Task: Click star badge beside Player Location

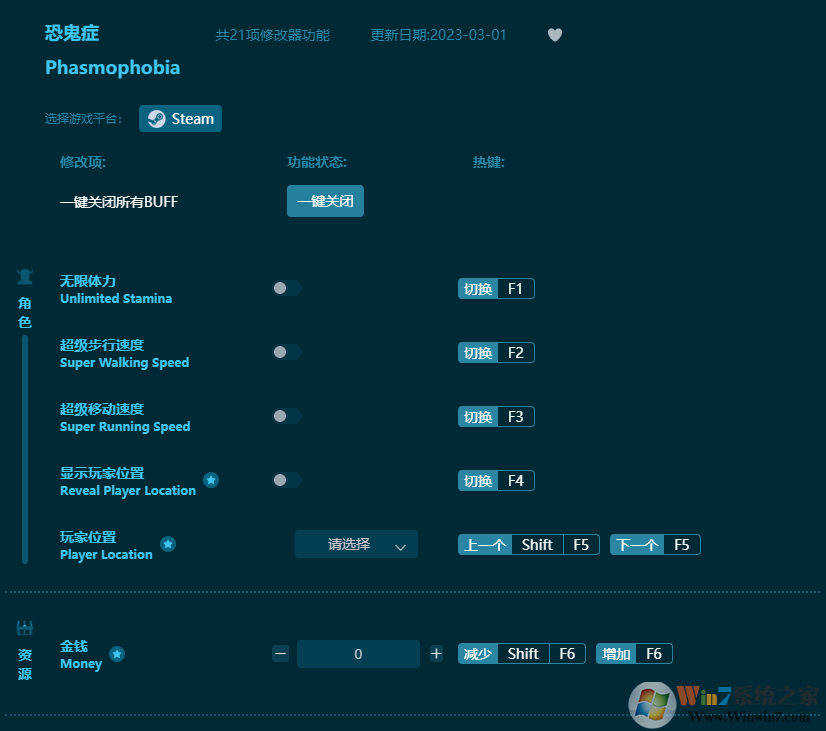Action: [168, 544]
